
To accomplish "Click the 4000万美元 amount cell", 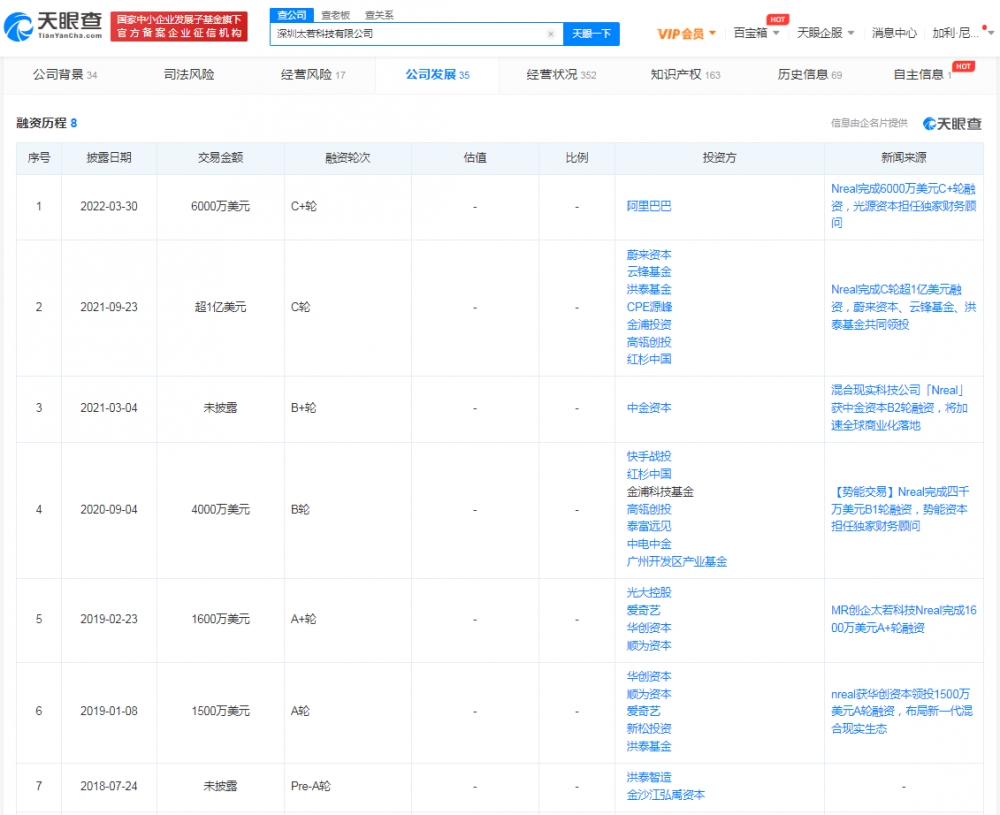I will click(x=220, y=510).
